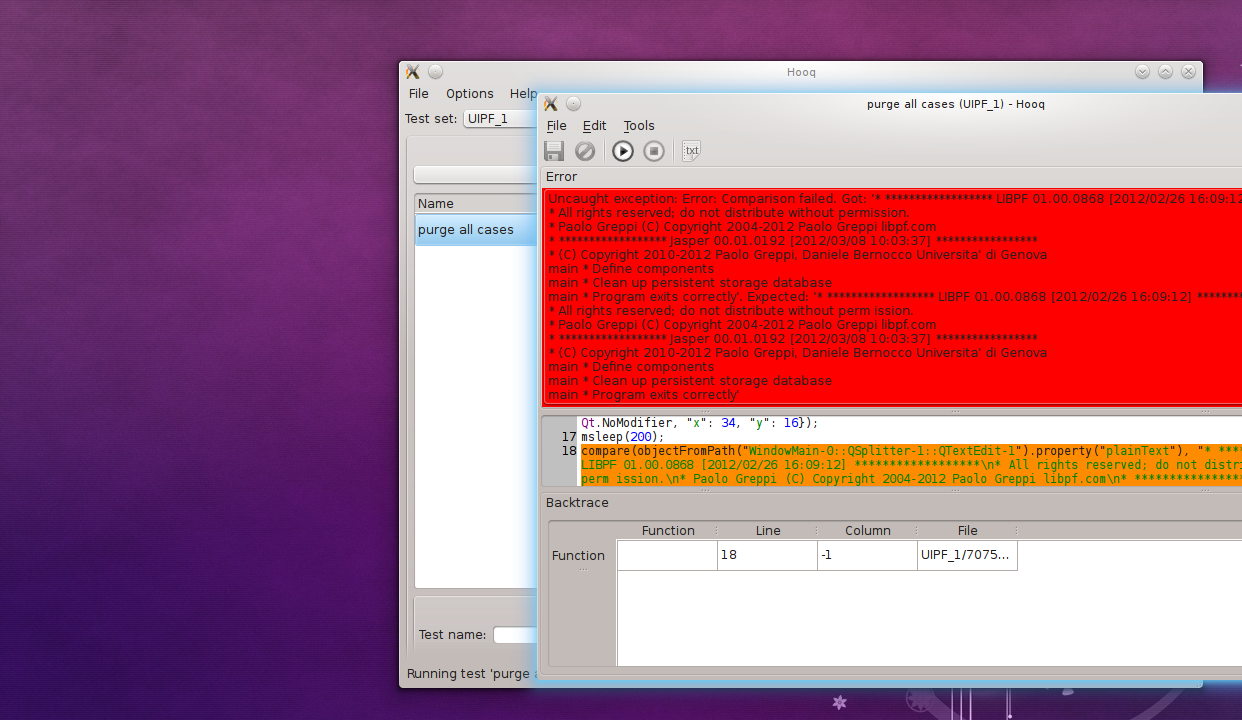1242x720 pixels.
Task: Run the test with the play icon
Action: [623, 151]
